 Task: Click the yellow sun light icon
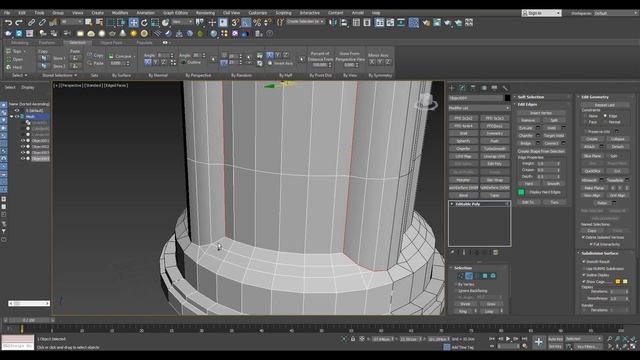coord(133,33)
